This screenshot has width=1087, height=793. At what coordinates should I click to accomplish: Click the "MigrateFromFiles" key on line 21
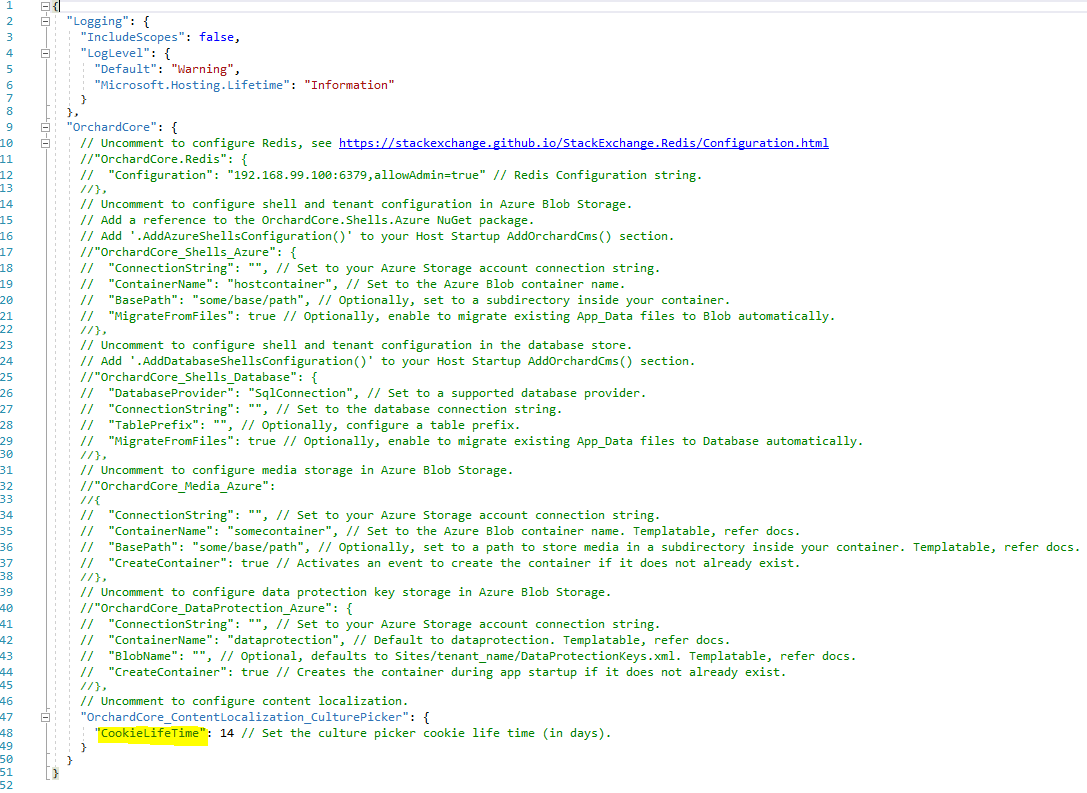pos(171,316)
